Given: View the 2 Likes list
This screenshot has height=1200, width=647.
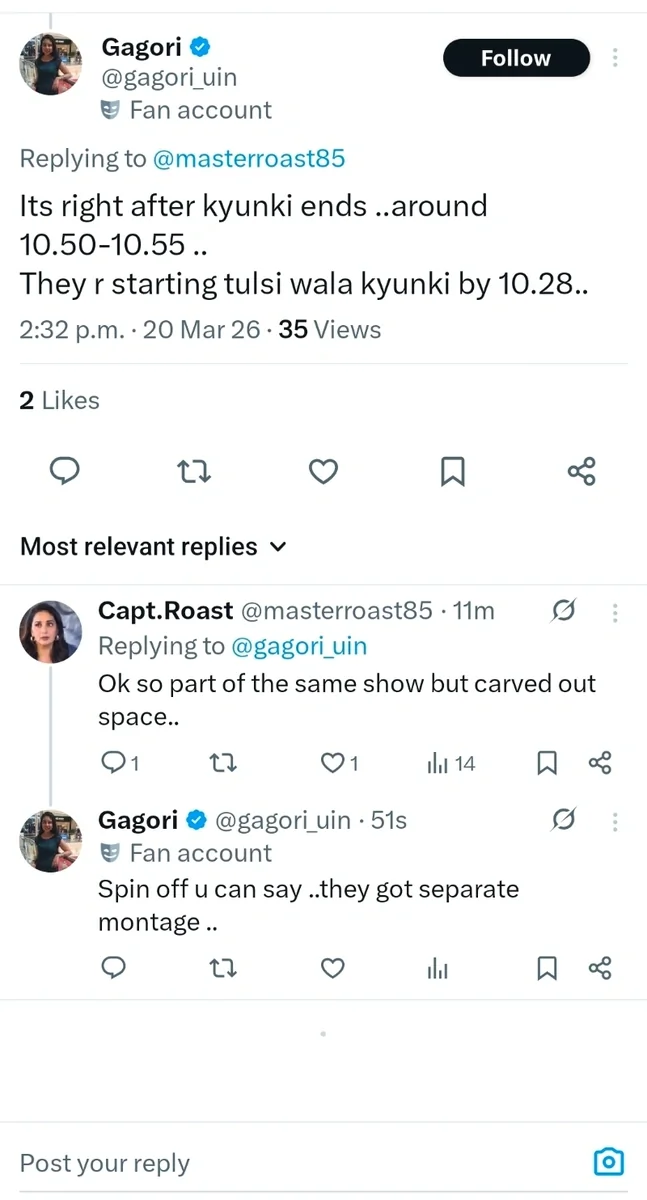Looking at the screenshot, I should 59,400.
